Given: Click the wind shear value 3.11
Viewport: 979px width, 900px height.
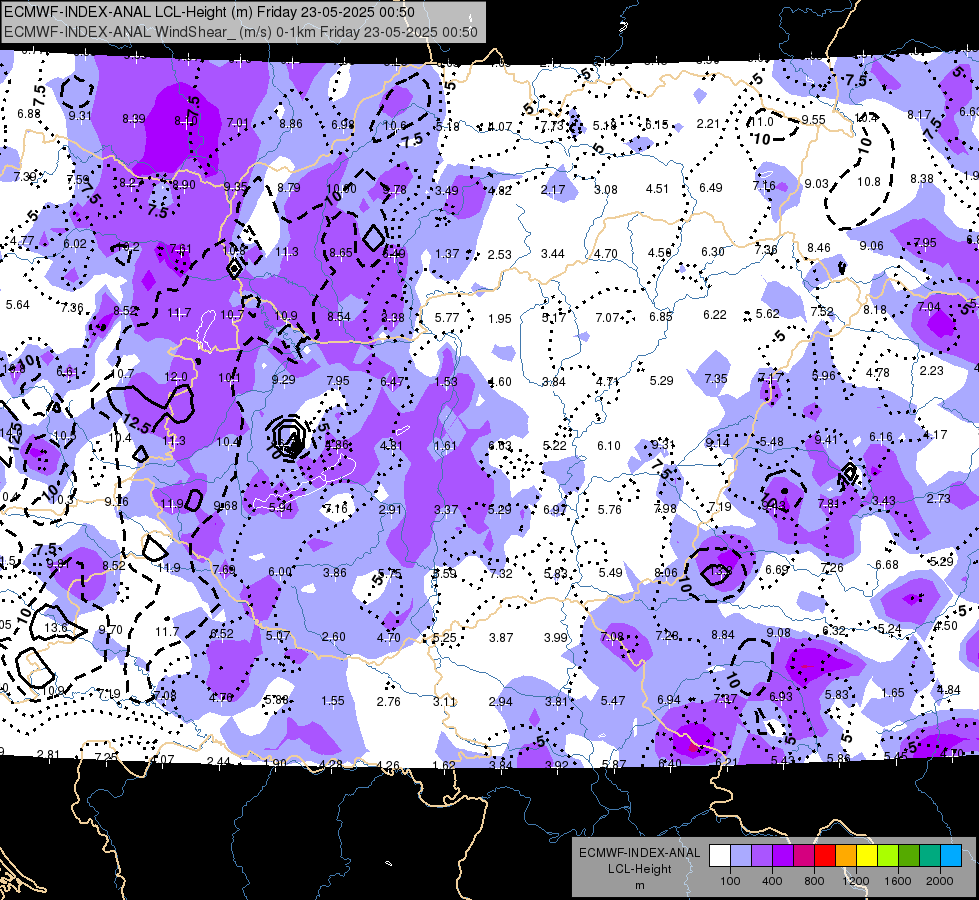Looking at the screenshot, I should [x=445, y=701].
